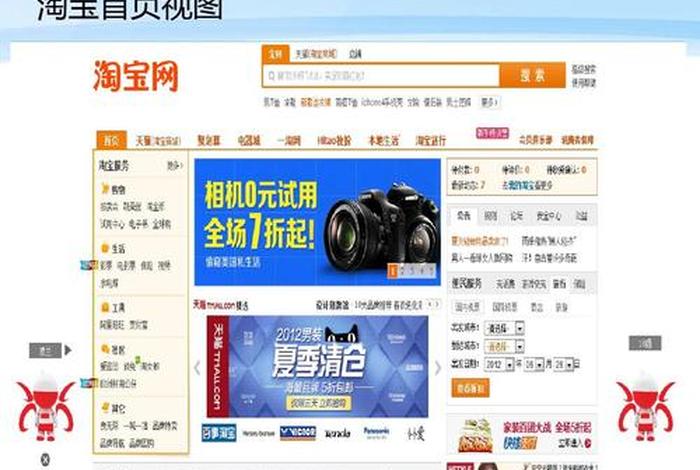The width and height of the screenshot is (700, 470).
Task: Open the departure city dropdown
Action: [504, 329]
